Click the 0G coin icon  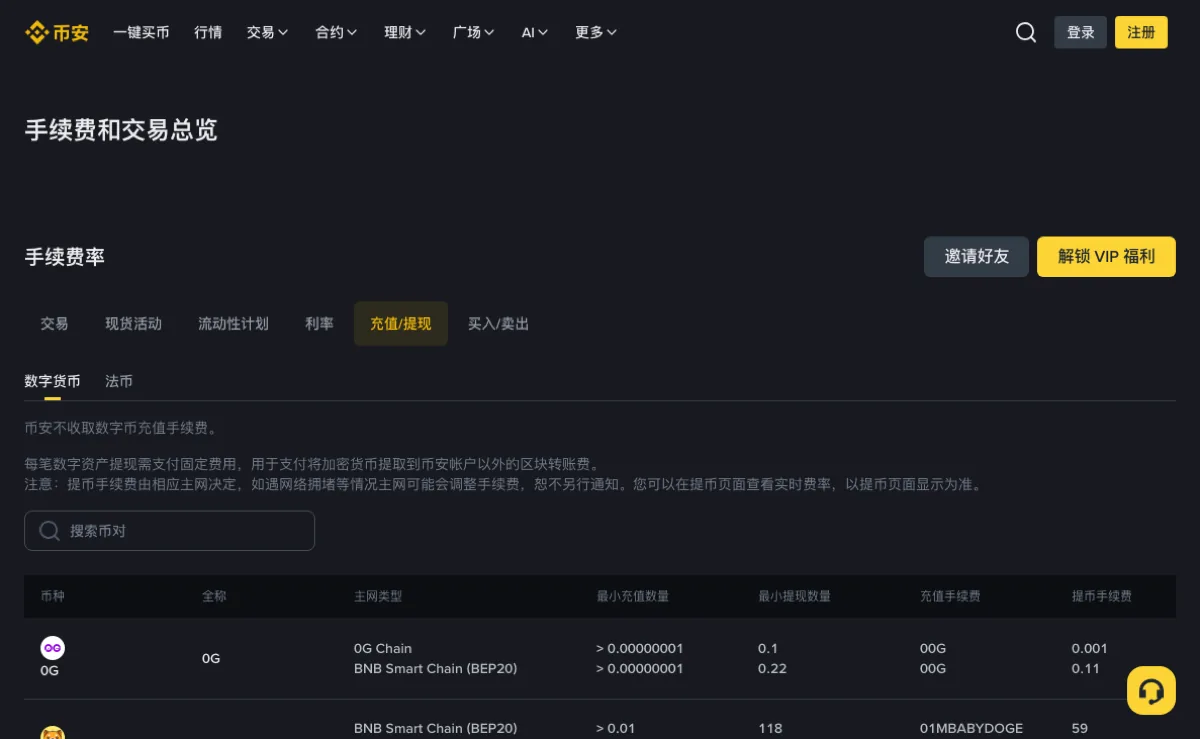pyautogui.click(x=53, y=648)
